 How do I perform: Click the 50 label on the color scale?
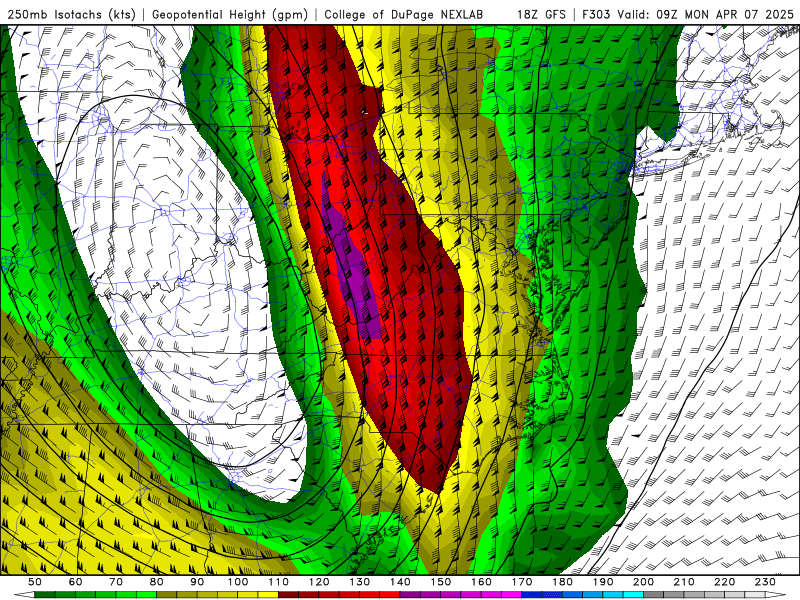pyautogui.click(x=35, y=582)
